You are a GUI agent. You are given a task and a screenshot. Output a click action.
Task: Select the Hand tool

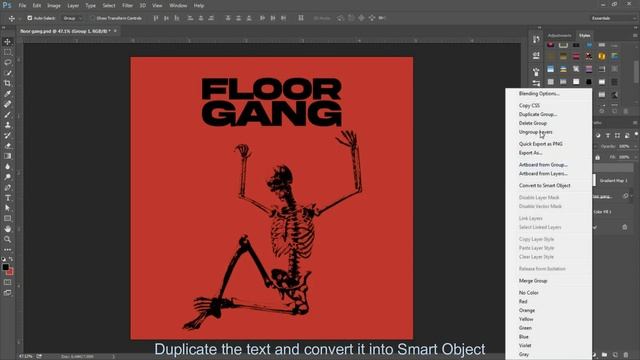point(7,229)
